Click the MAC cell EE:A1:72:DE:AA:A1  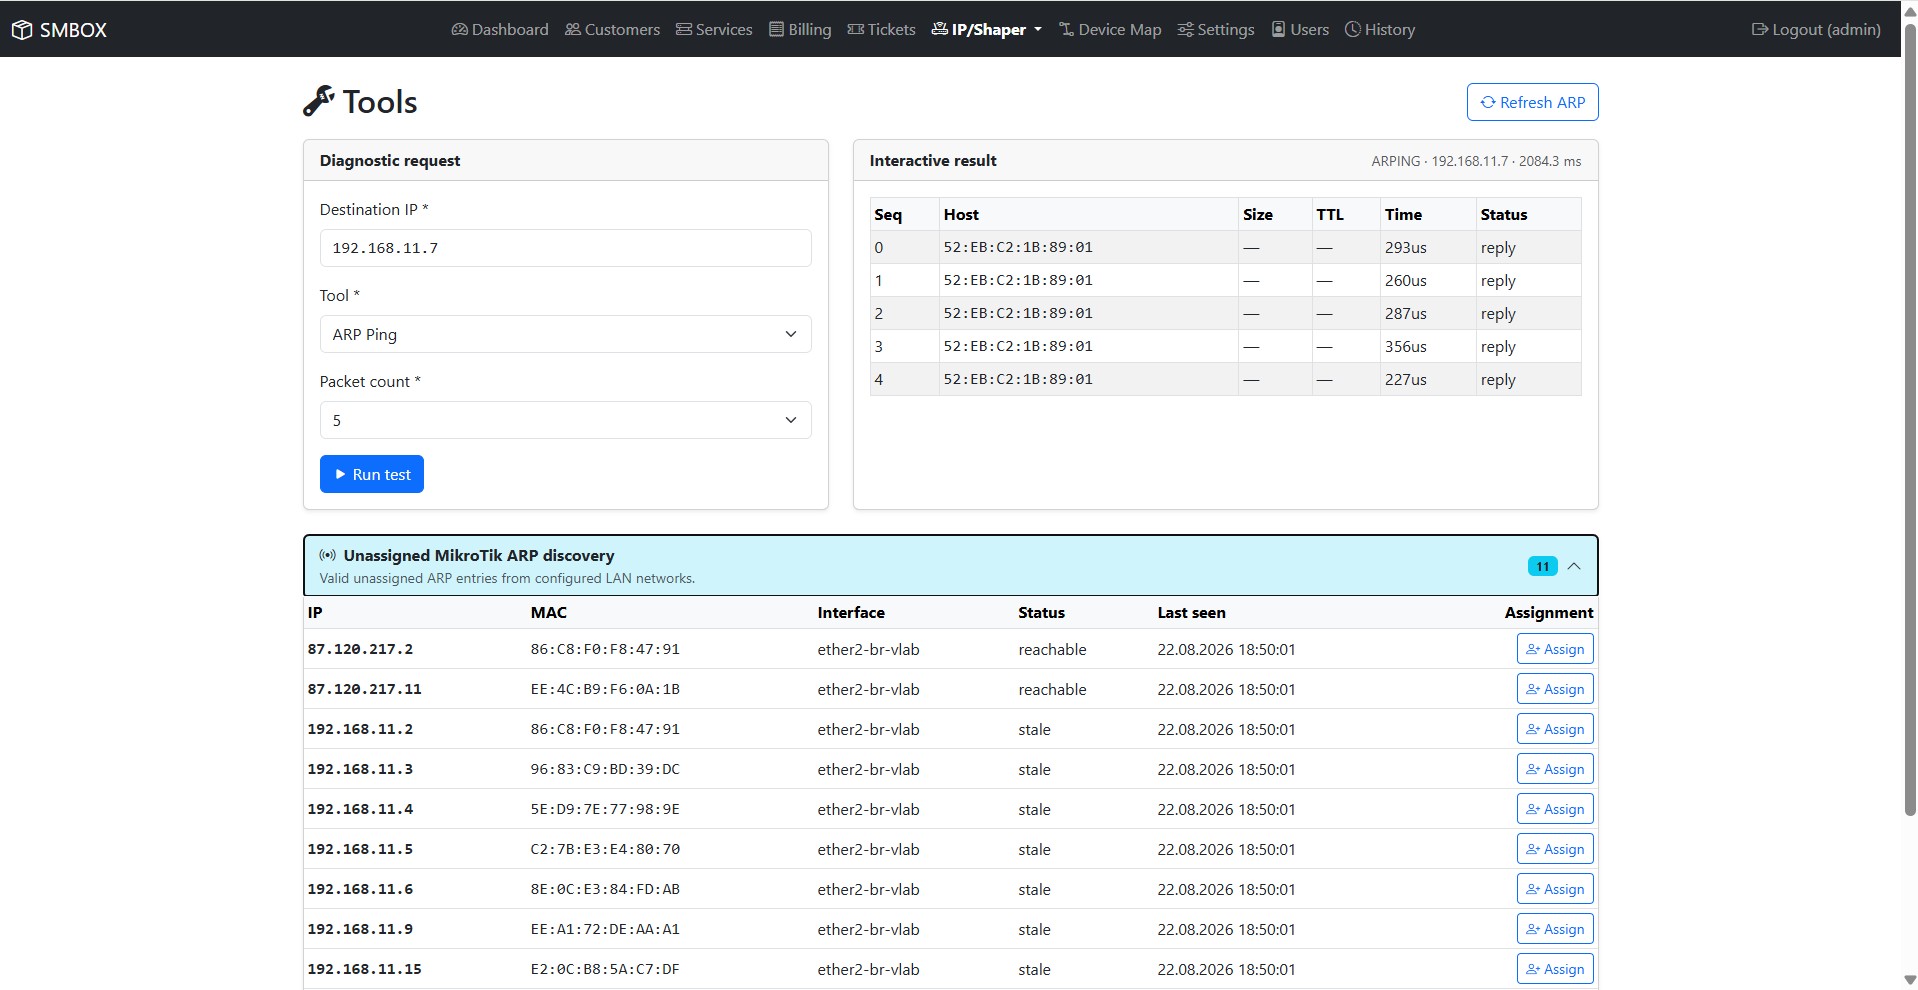point(605,929)
